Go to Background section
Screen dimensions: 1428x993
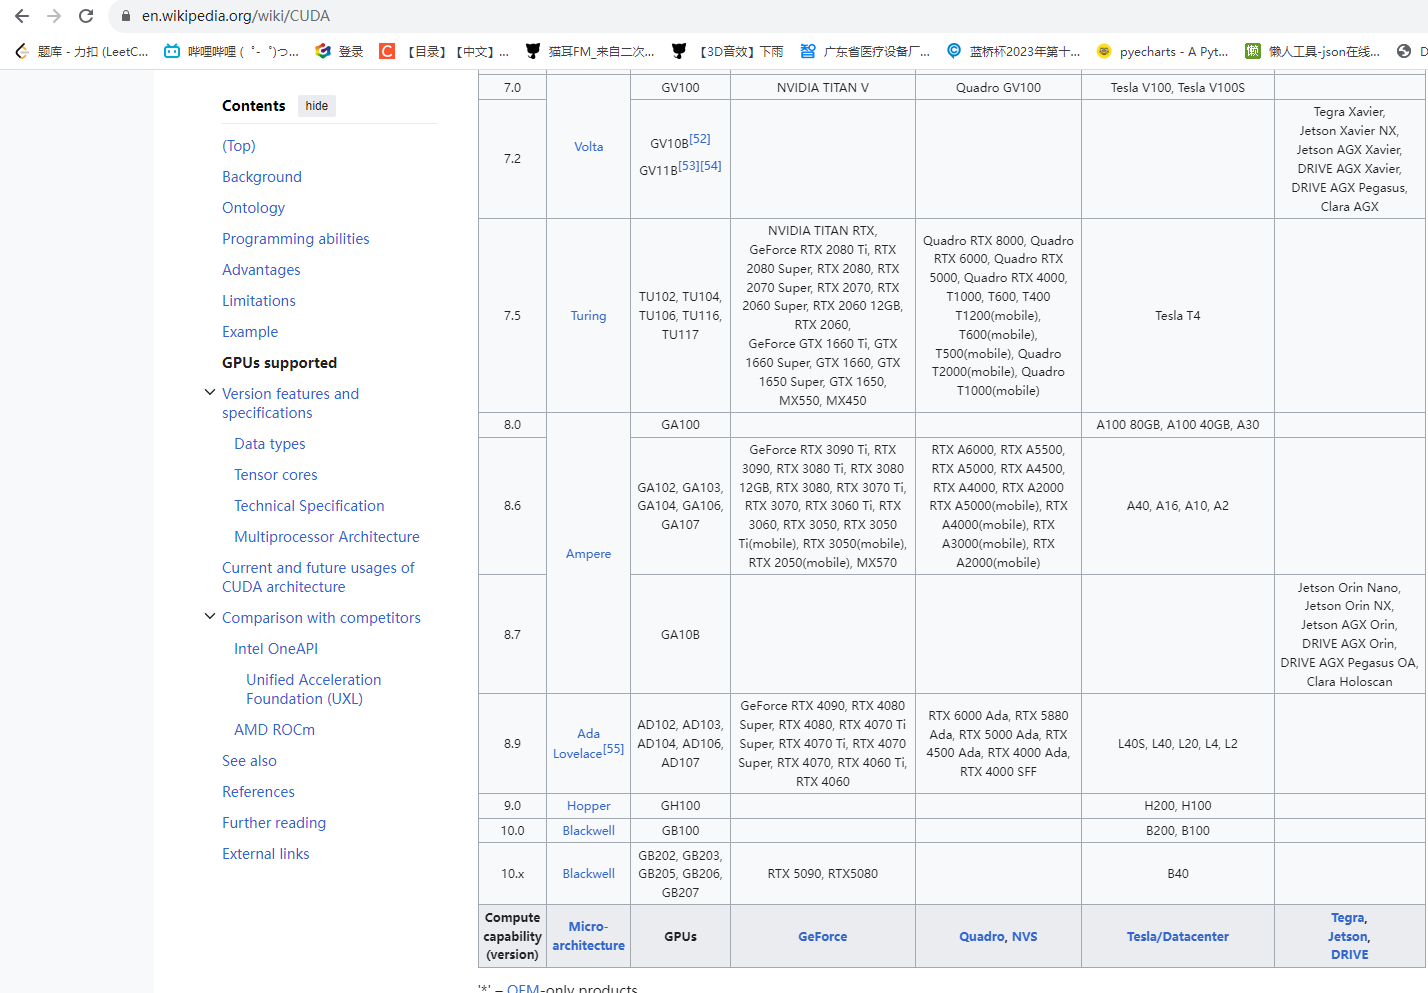click(x=262, y=177)
